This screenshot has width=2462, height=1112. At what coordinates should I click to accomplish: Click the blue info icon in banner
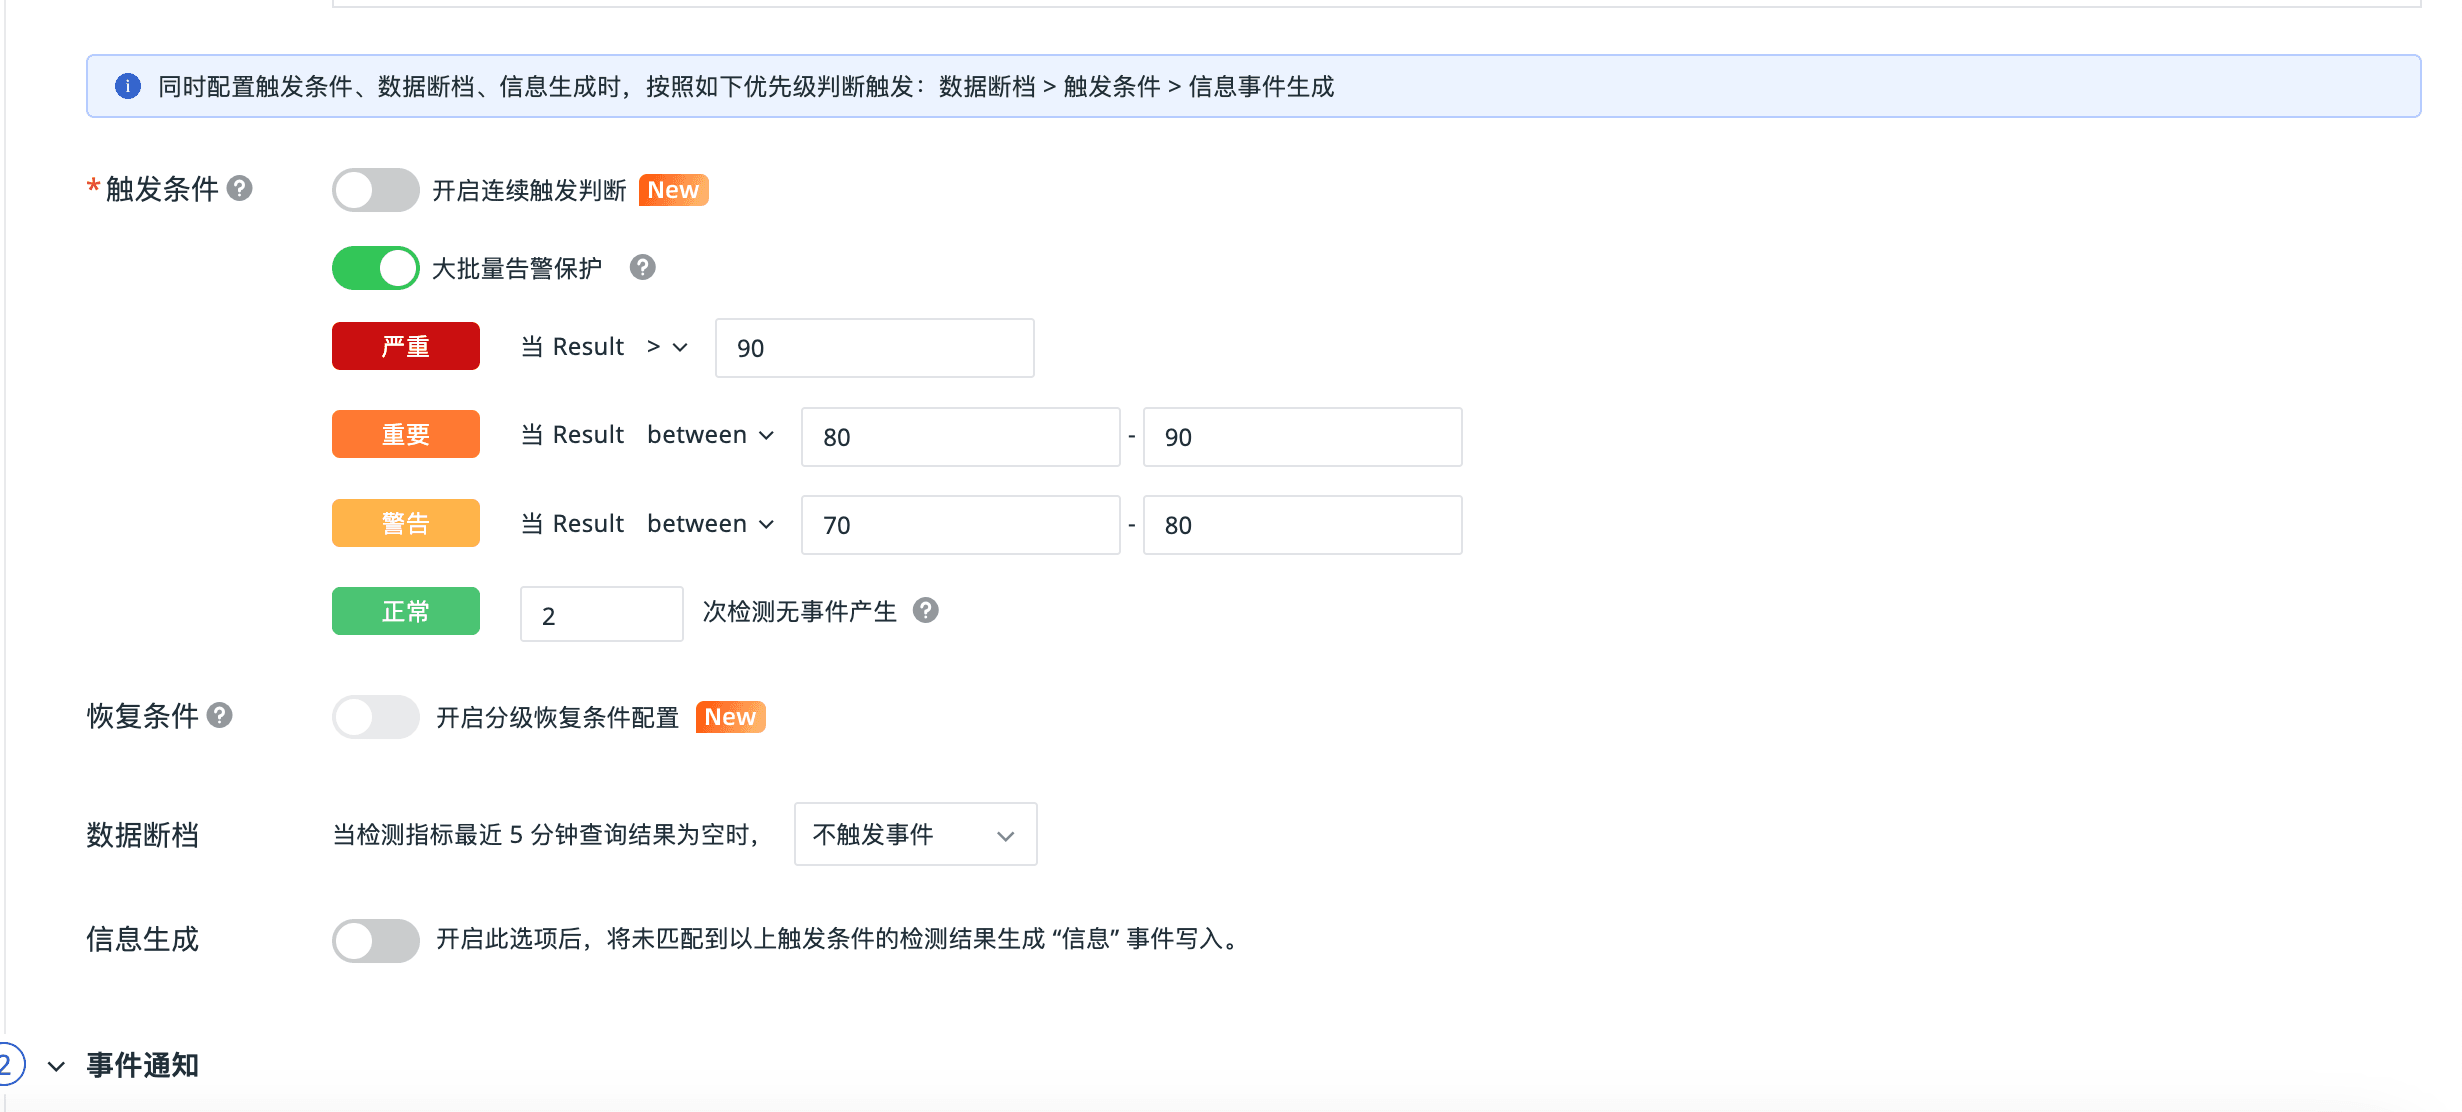(x=128, y=86)
